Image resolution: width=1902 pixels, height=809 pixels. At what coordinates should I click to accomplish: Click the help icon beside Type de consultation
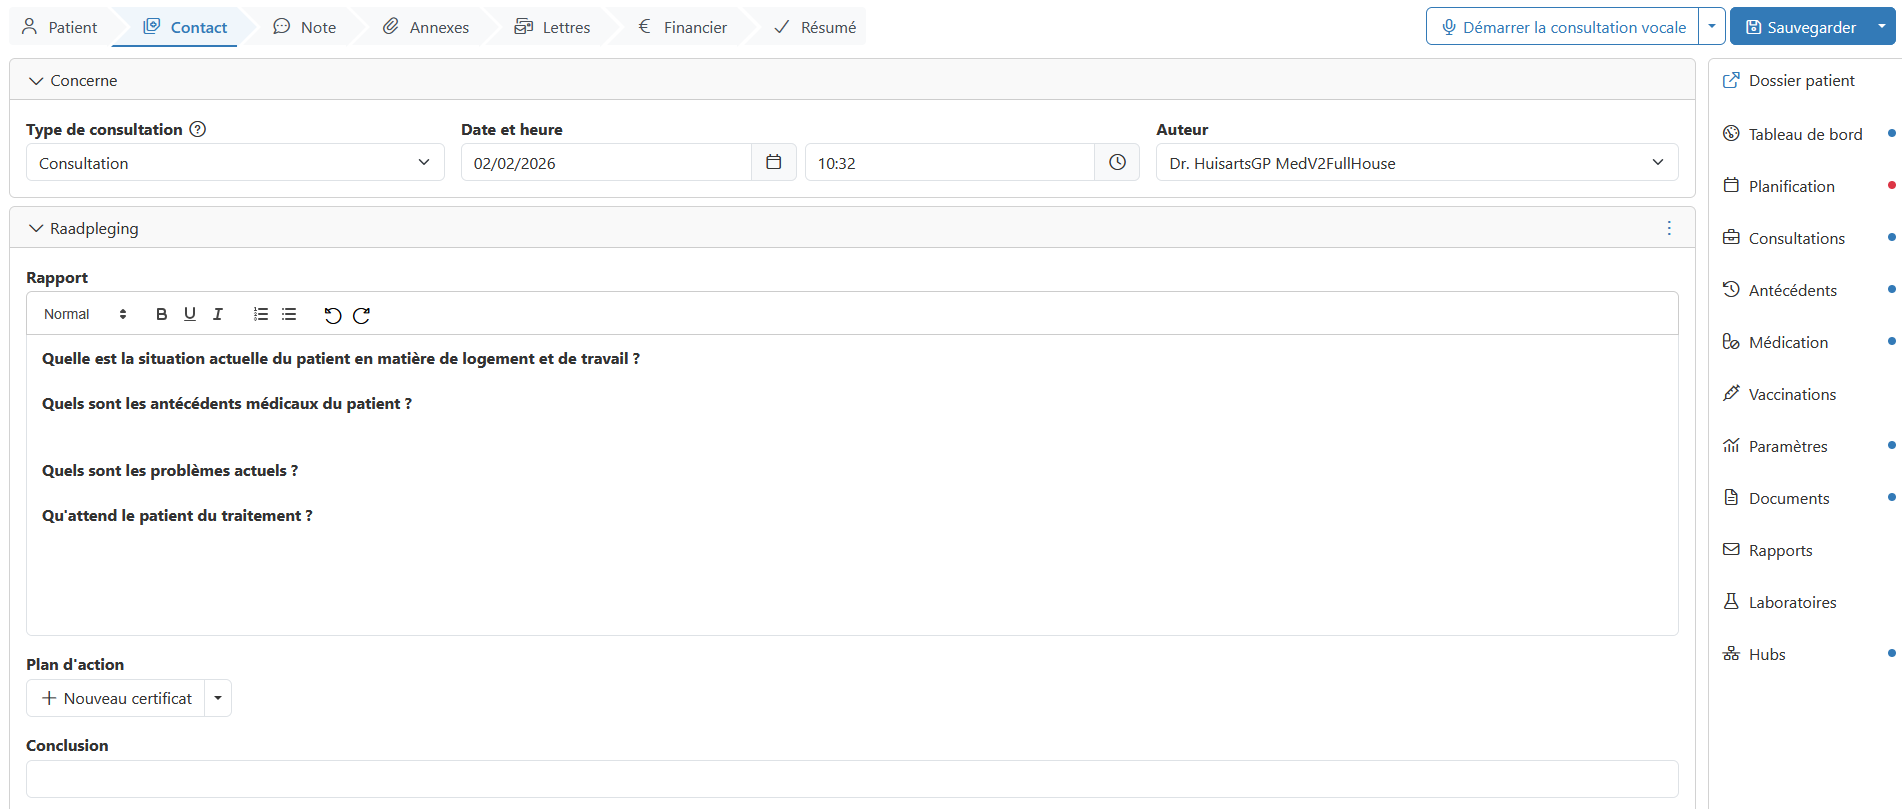198,129
